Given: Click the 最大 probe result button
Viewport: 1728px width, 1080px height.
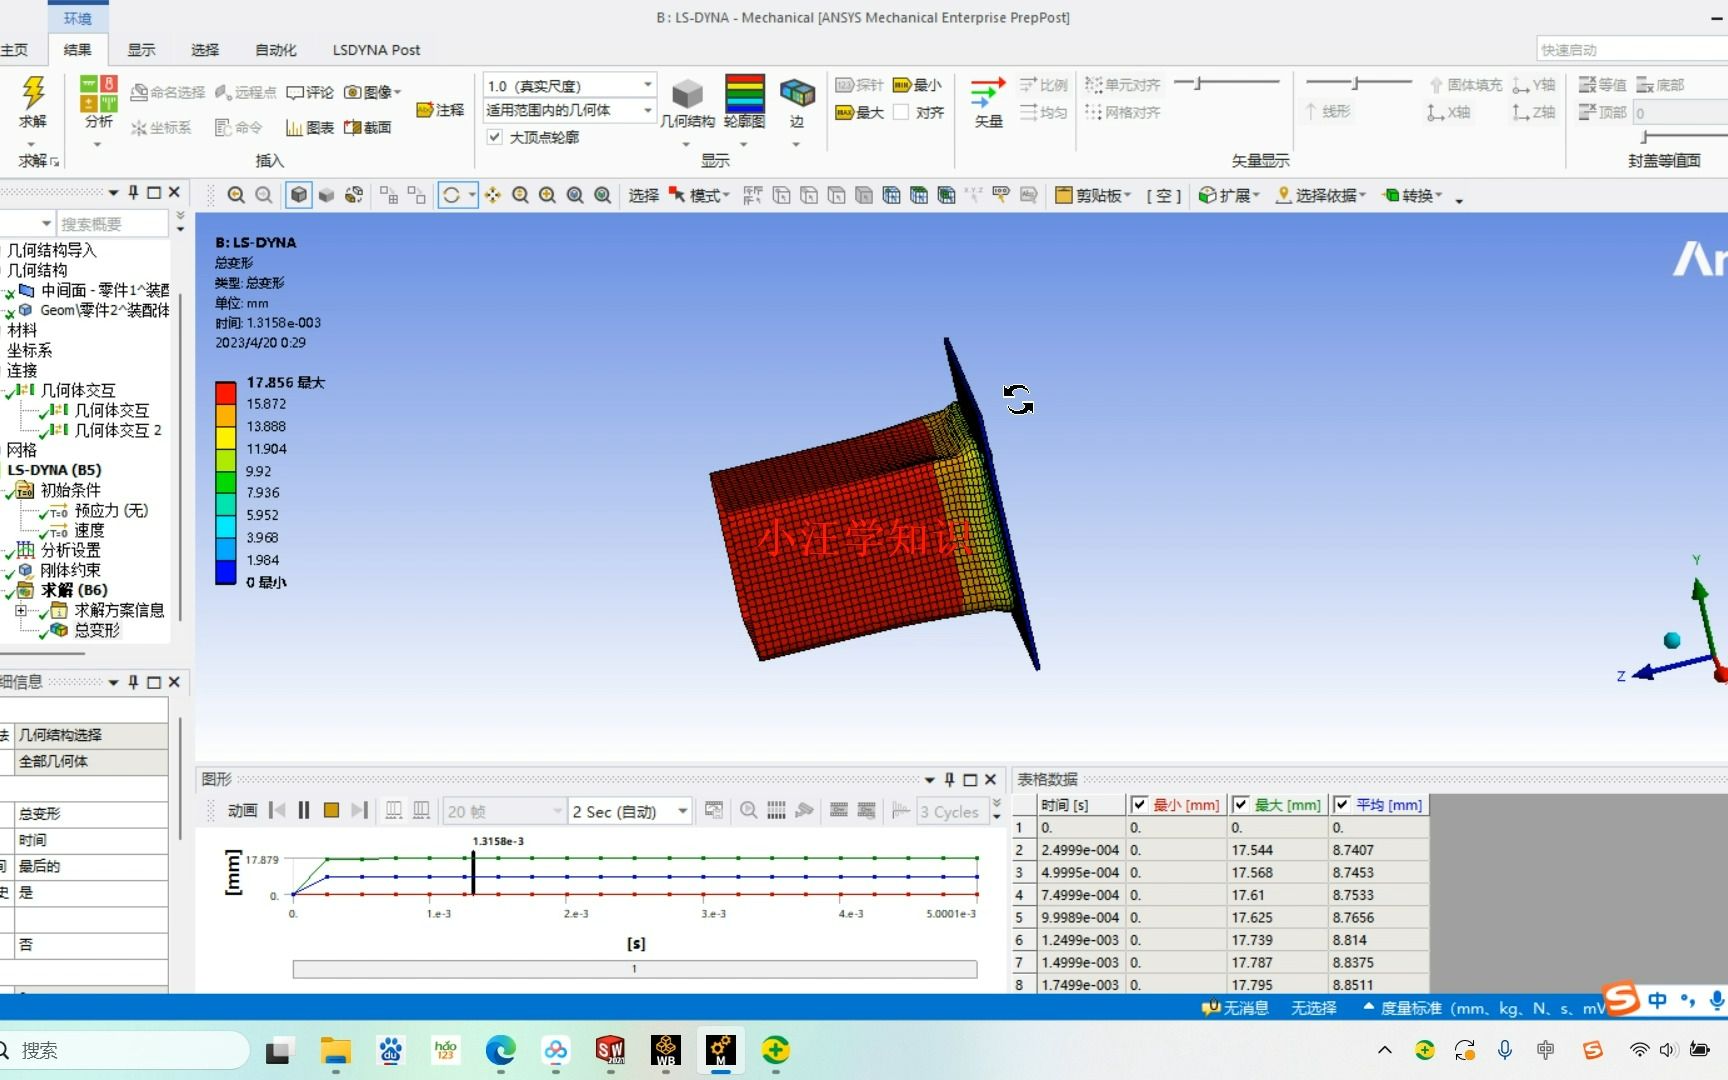Looking at the screenshot, I should coord(858,112).
